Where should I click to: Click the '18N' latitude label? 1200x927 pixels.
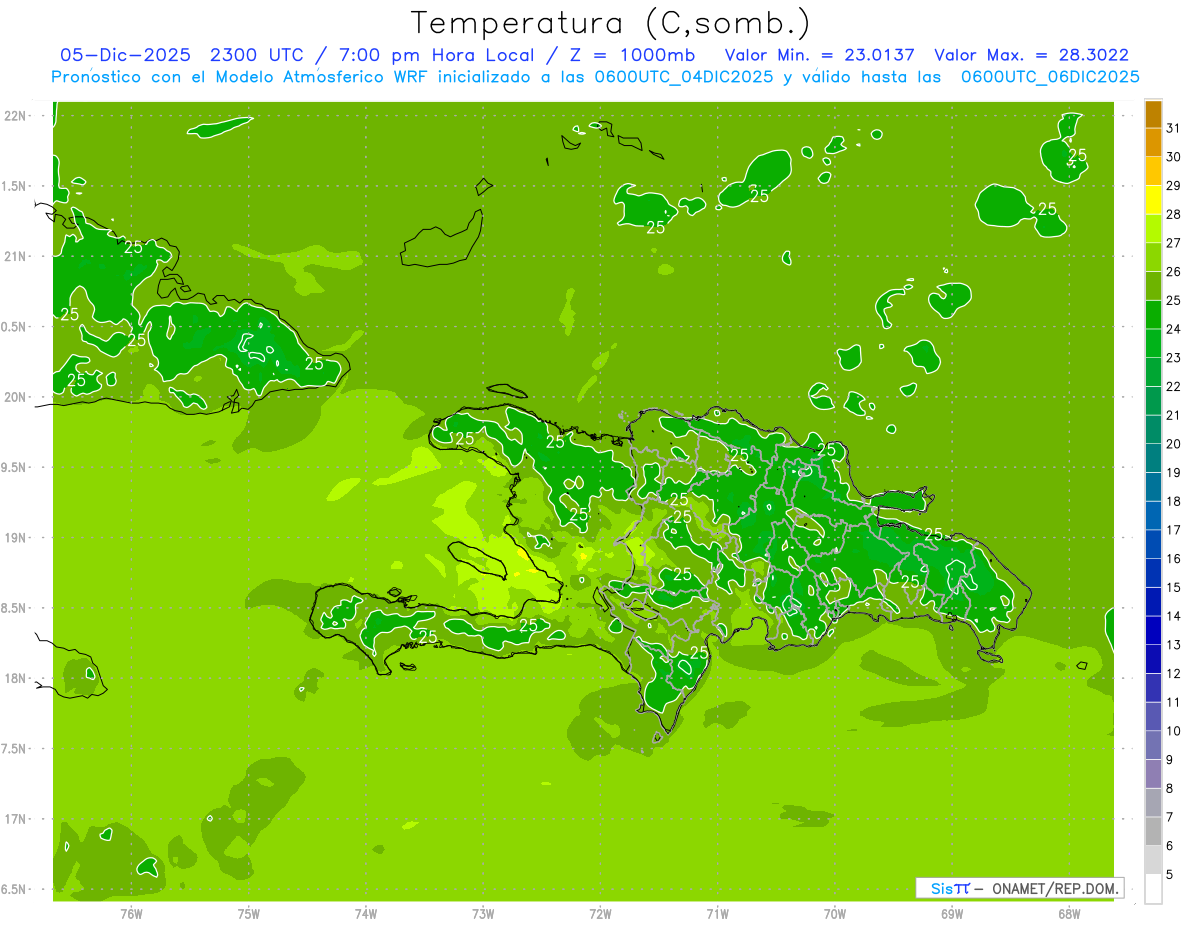coord(17,678)
